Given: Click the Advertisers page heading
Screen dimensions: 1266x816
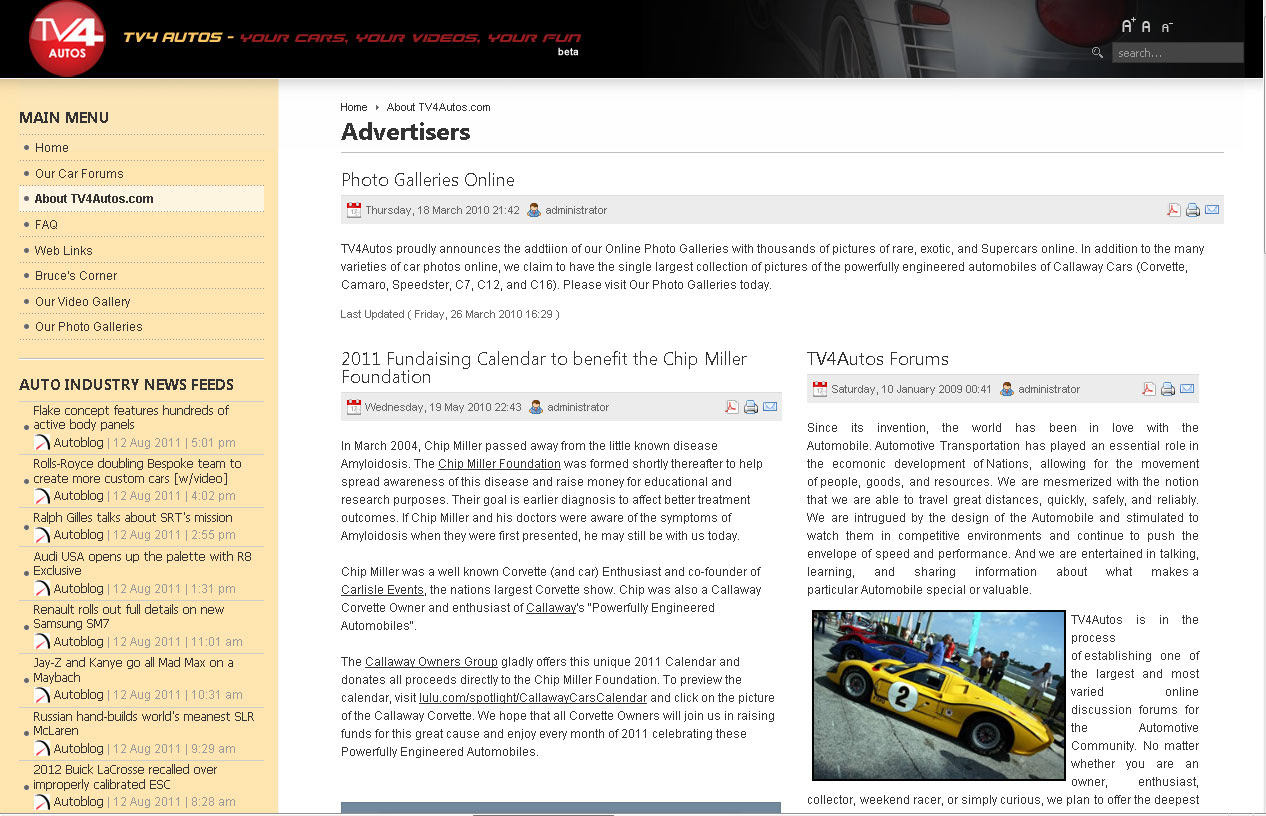Looking at the screenshot, I should [x=406, y=132].
